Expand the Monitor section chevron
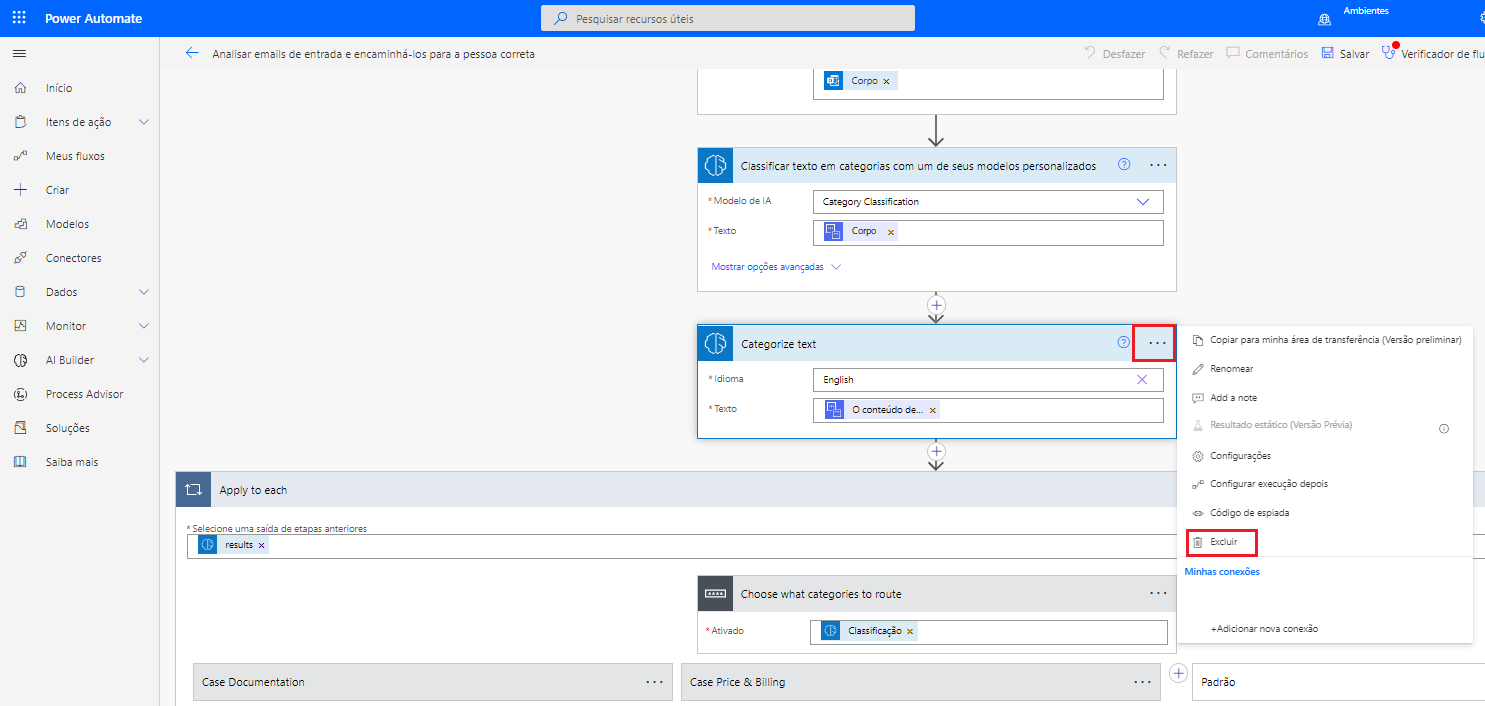Viewport: 1485px width, 706px height. click(x=144, y=326)
